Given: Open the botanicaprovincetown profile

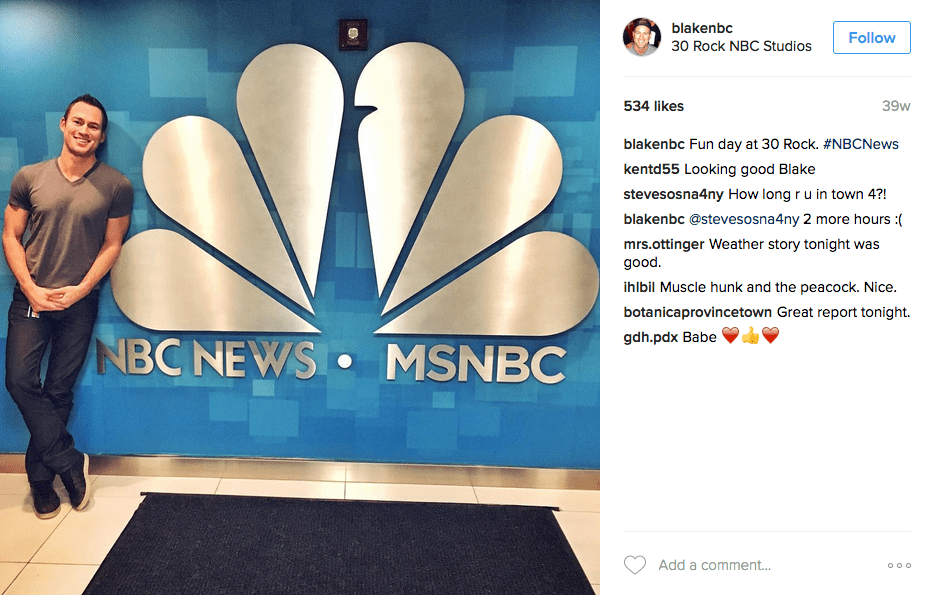Looking at the screenshot, I should [x=698, y=312].
